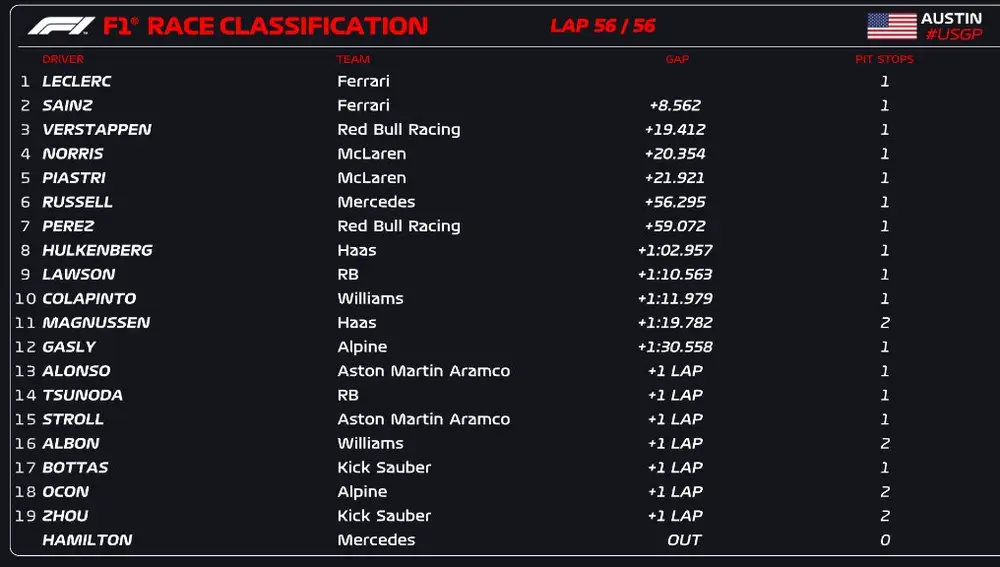The width and height of the screenshot is (1000, 567).
Task: Select the DRIVER column header
Action: [63, 59]
